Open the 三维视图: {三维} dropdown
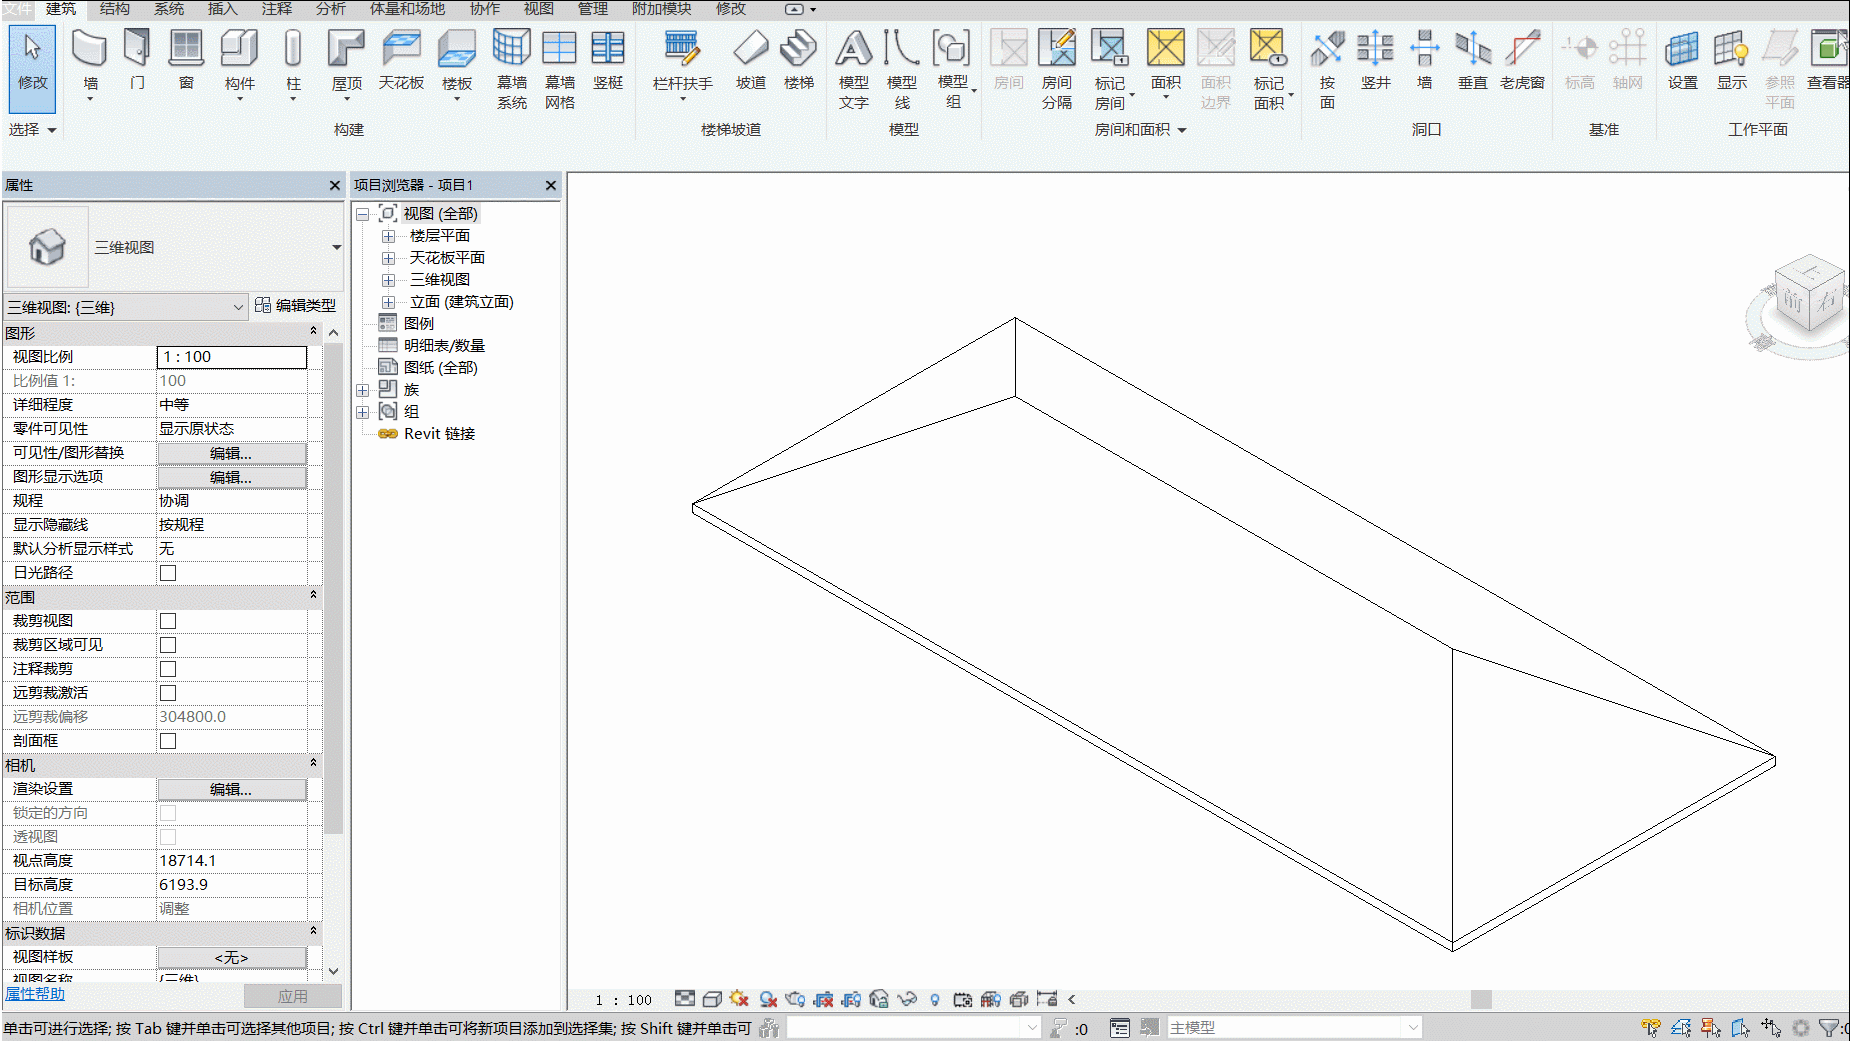Viewport: 1850px width, 1041px height. pos(125,307)
